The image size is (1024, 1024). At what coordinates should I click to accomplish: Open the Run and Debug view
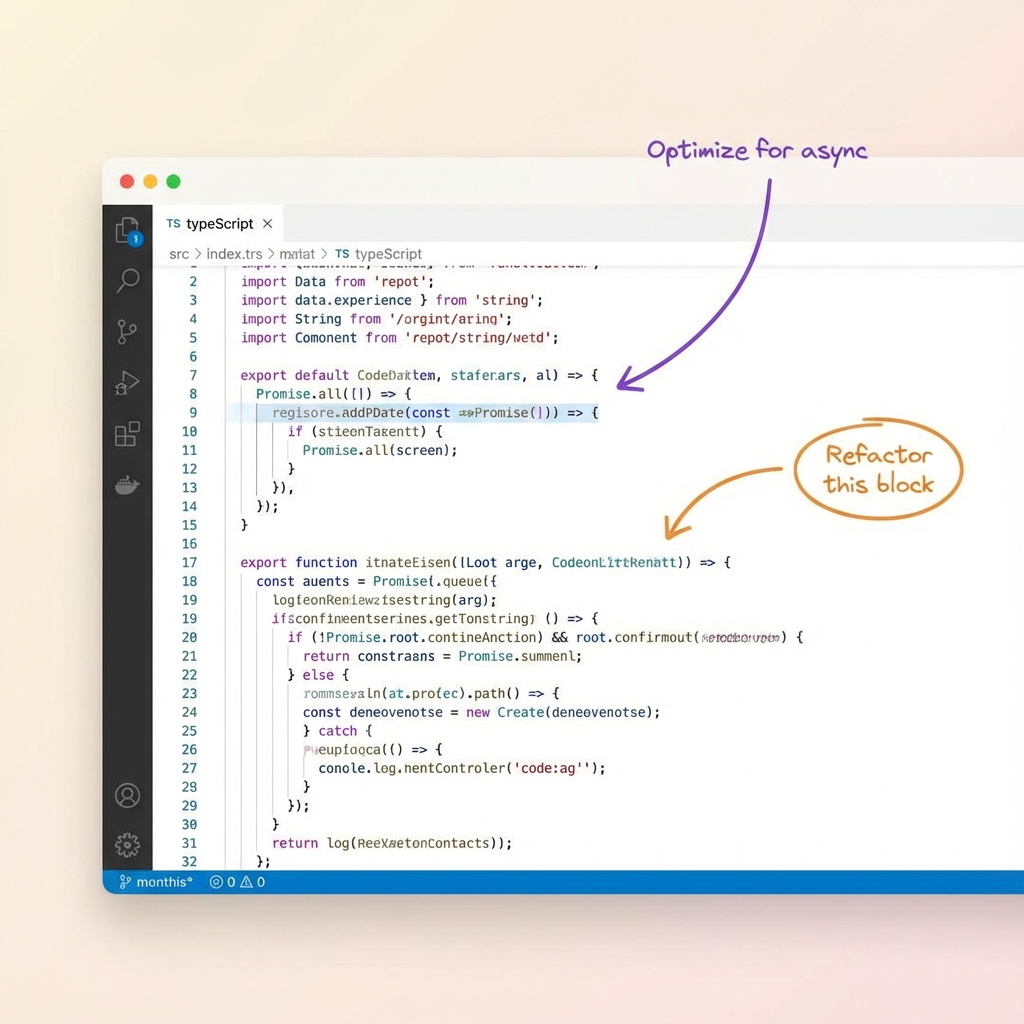pyautogui.click(x=127, y=383)
